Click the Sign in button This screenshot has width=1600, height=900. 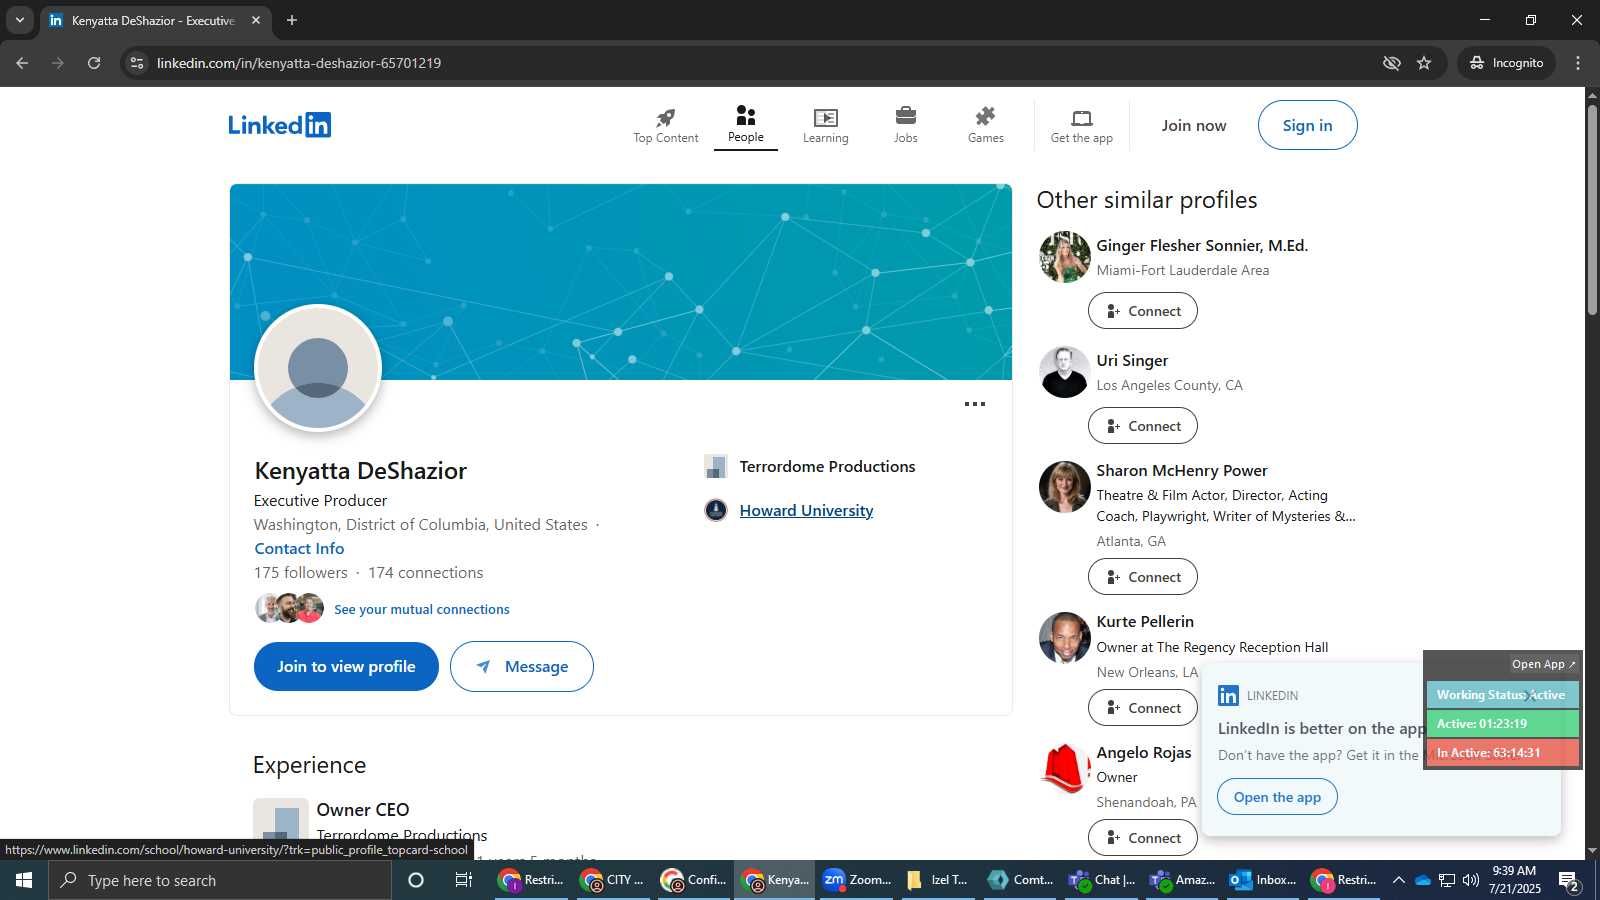(1307, 125)
